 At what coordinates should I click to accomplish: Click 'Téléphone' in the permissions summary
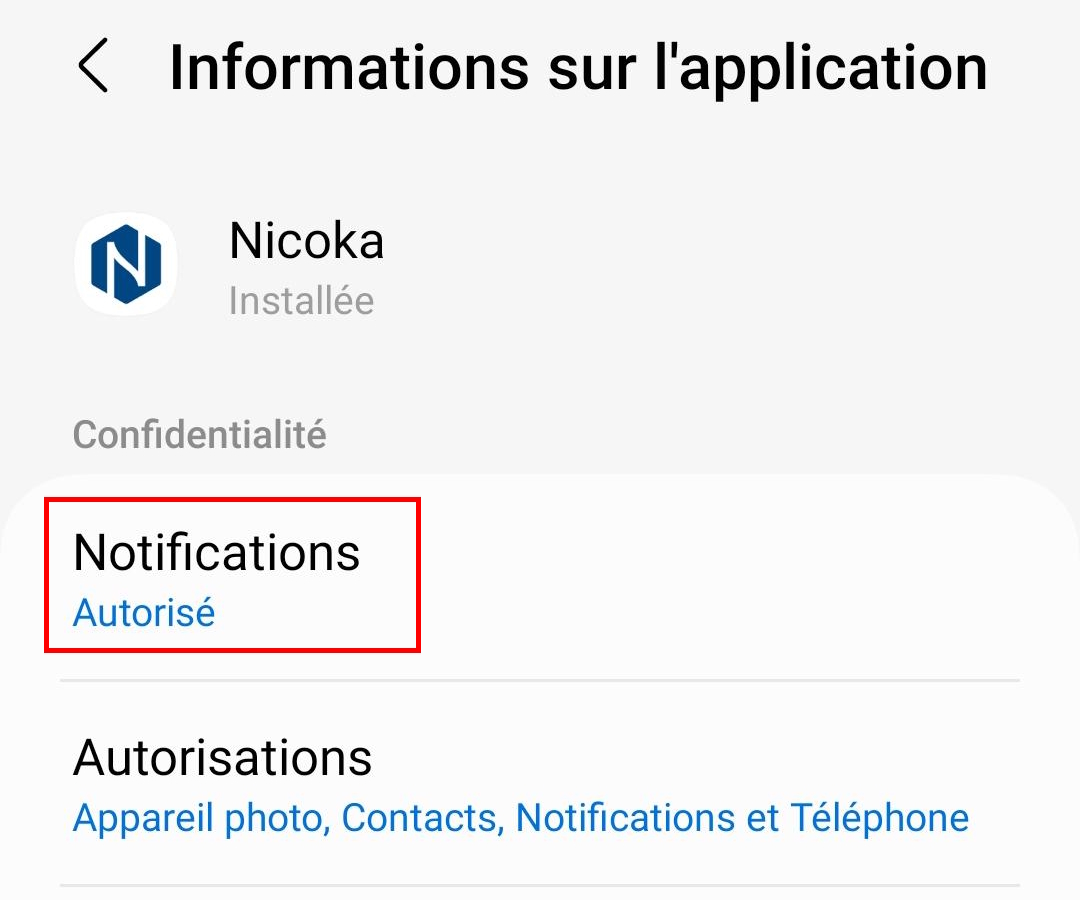[x=879, y=818]
